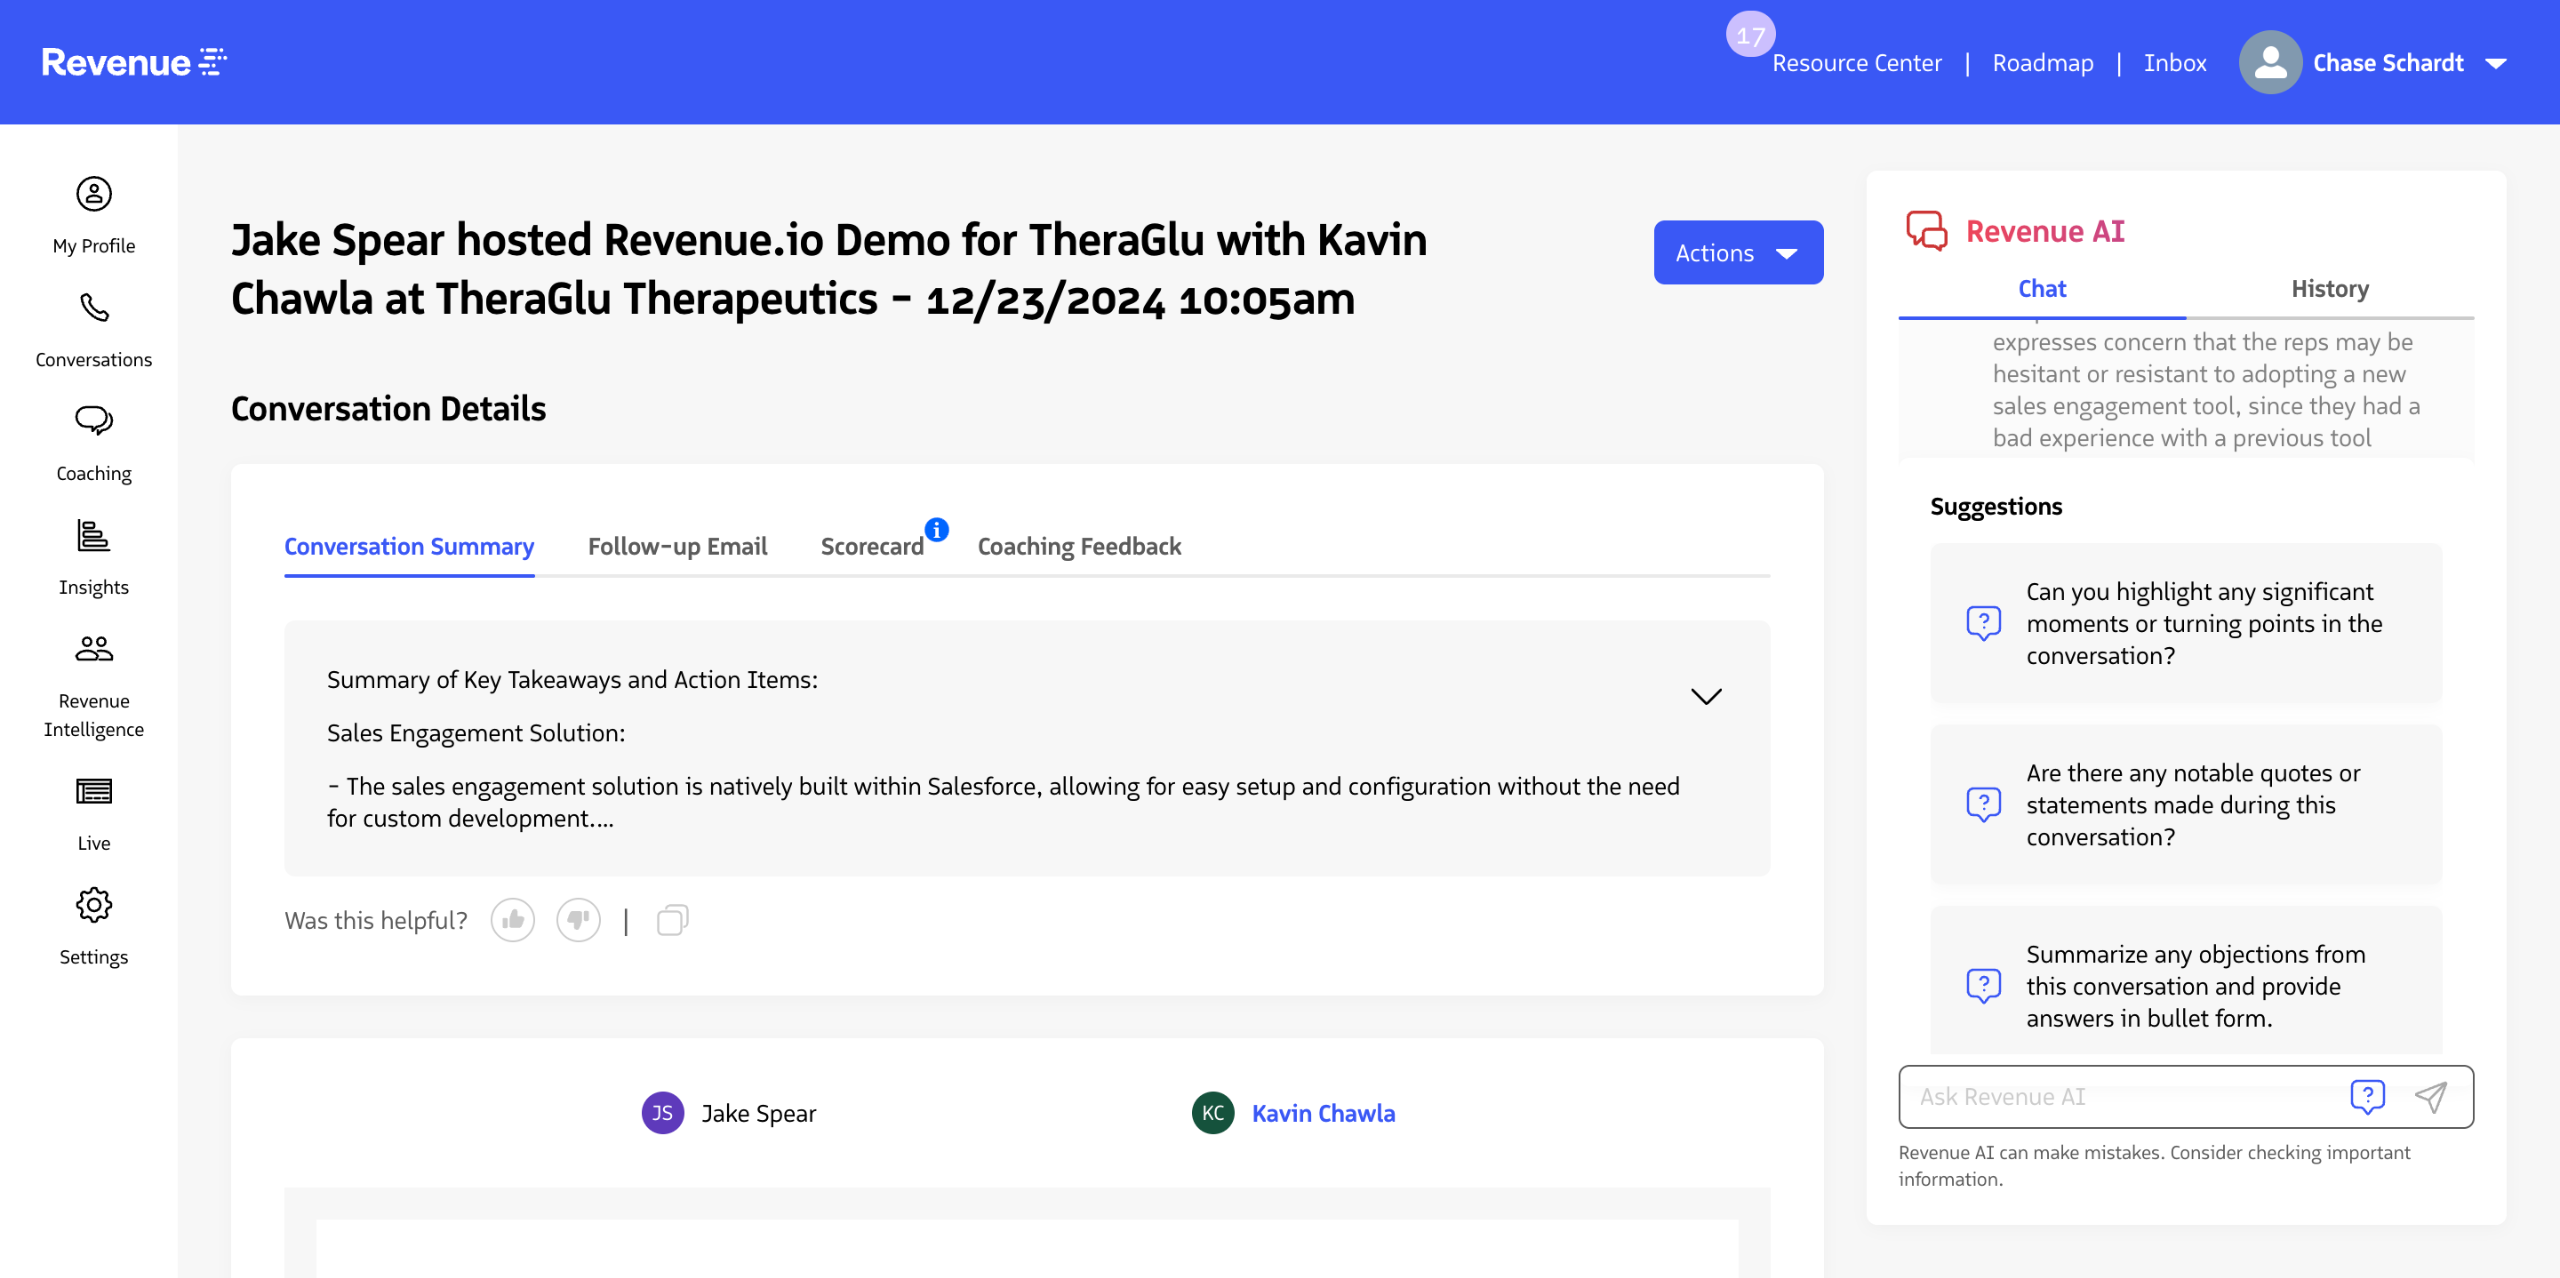
Task: Open the Kavin Chawla contact link
Action: 1323,1113
